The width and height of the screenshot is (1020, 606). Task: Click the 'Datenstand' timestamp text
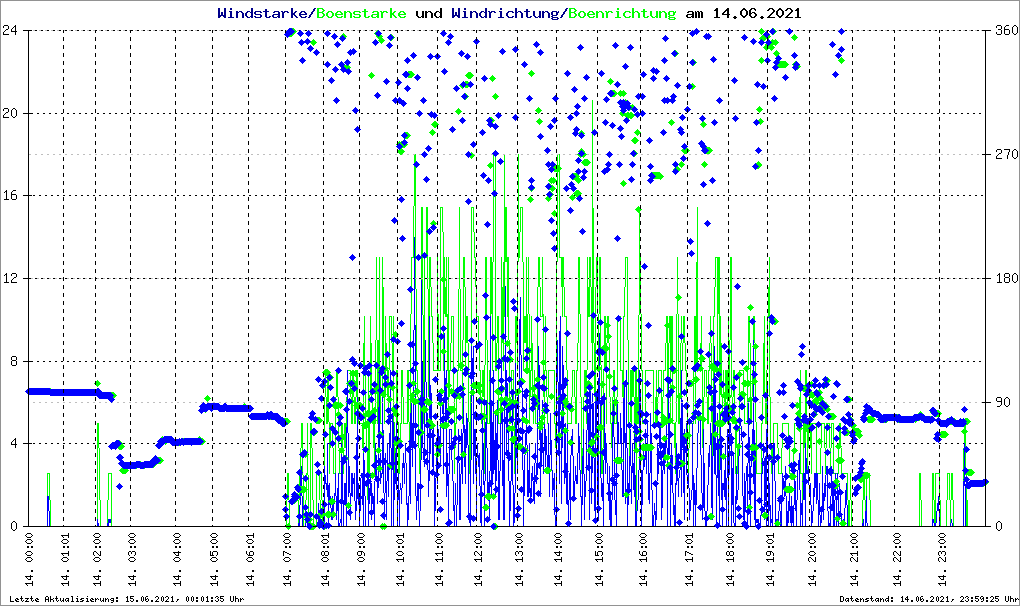pyautogui.click(x=929, y=599)
